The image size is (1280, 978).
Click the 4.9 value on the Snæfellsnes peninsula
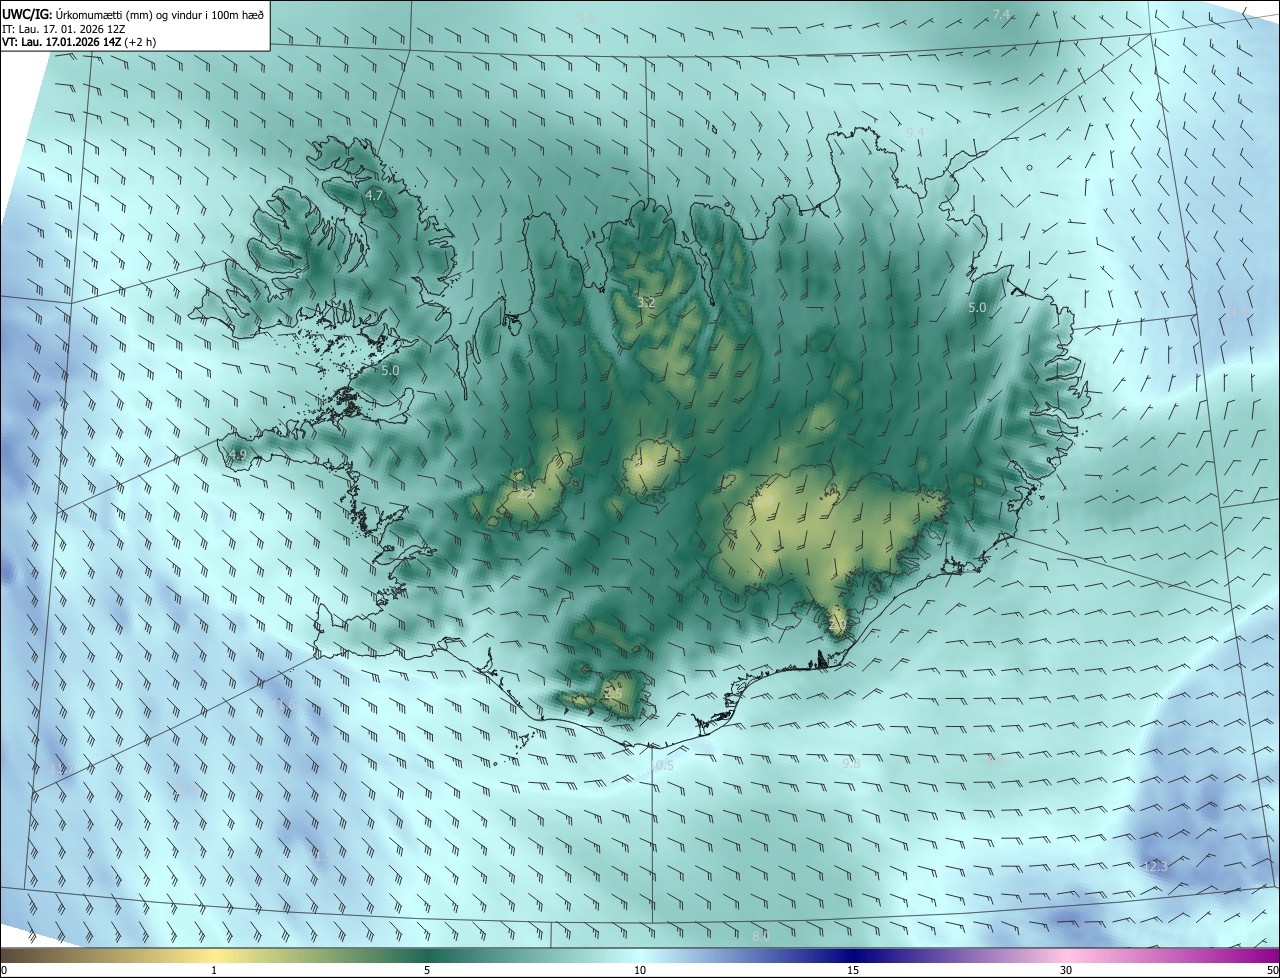click(x=237, y=455)
